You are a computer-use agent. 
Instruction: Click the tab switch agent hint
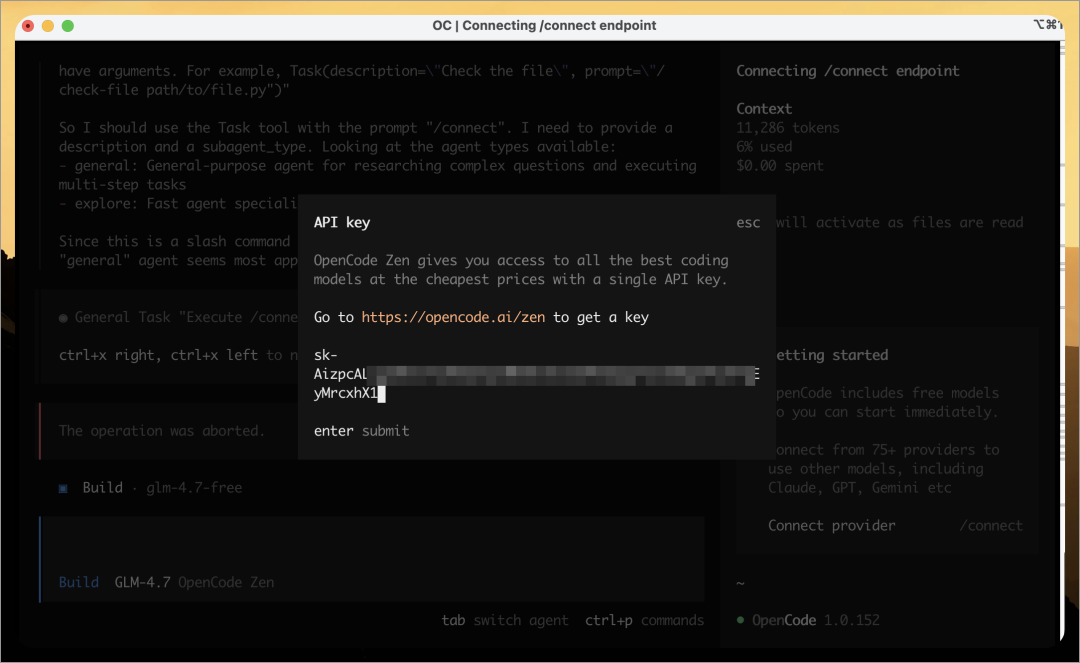[x=505, y=620]
